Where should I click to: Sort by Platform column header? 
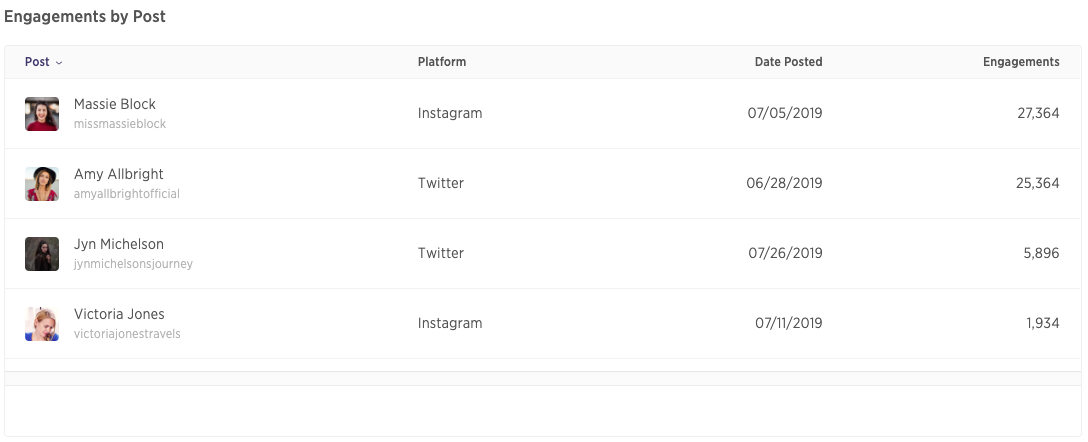tap(442, 62)
